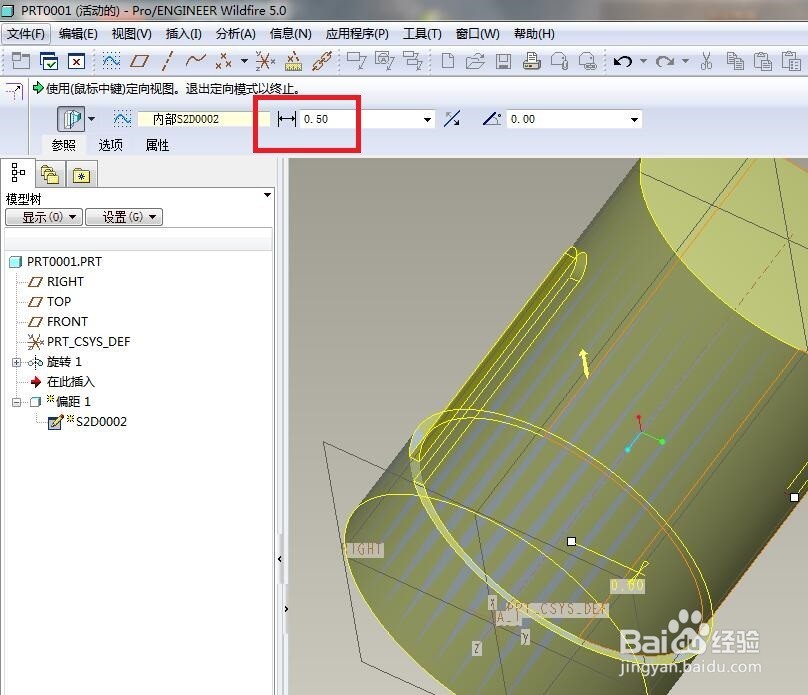The height and width of the screenshot is (695, 808).
Task: Open the undo history dropdown arrow
Action: click(x=644, y=61)
